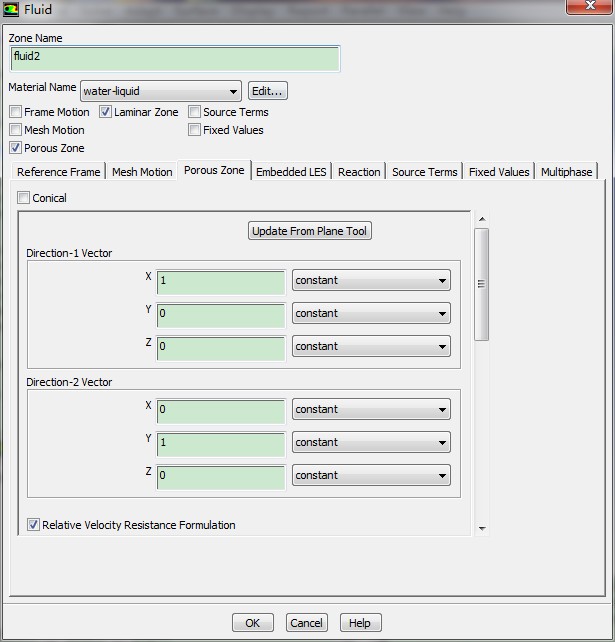Expand Direction-1 Vector X constant dropdown
The width and height of the screenshot is (615, 642).
(371, 281)
